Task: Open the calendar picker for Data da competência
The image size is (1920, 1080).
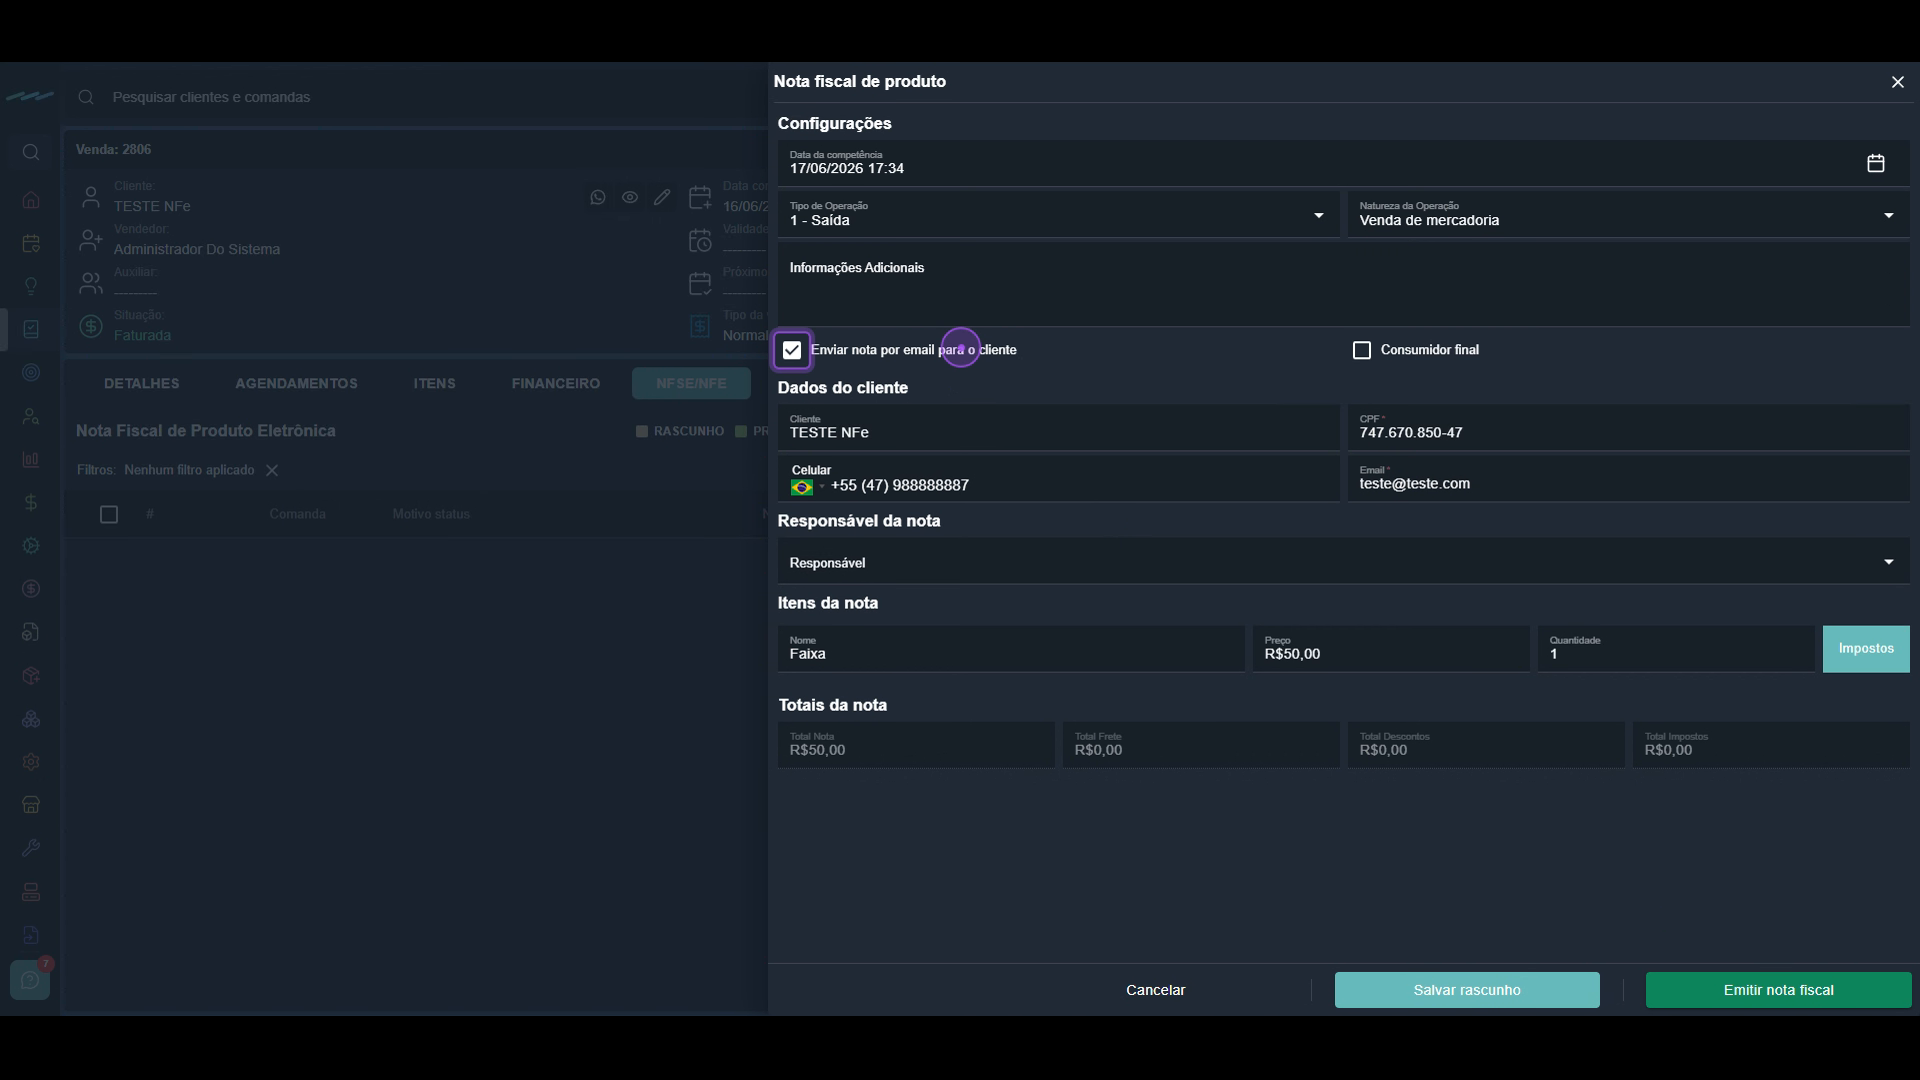Action: point(1875,163)
